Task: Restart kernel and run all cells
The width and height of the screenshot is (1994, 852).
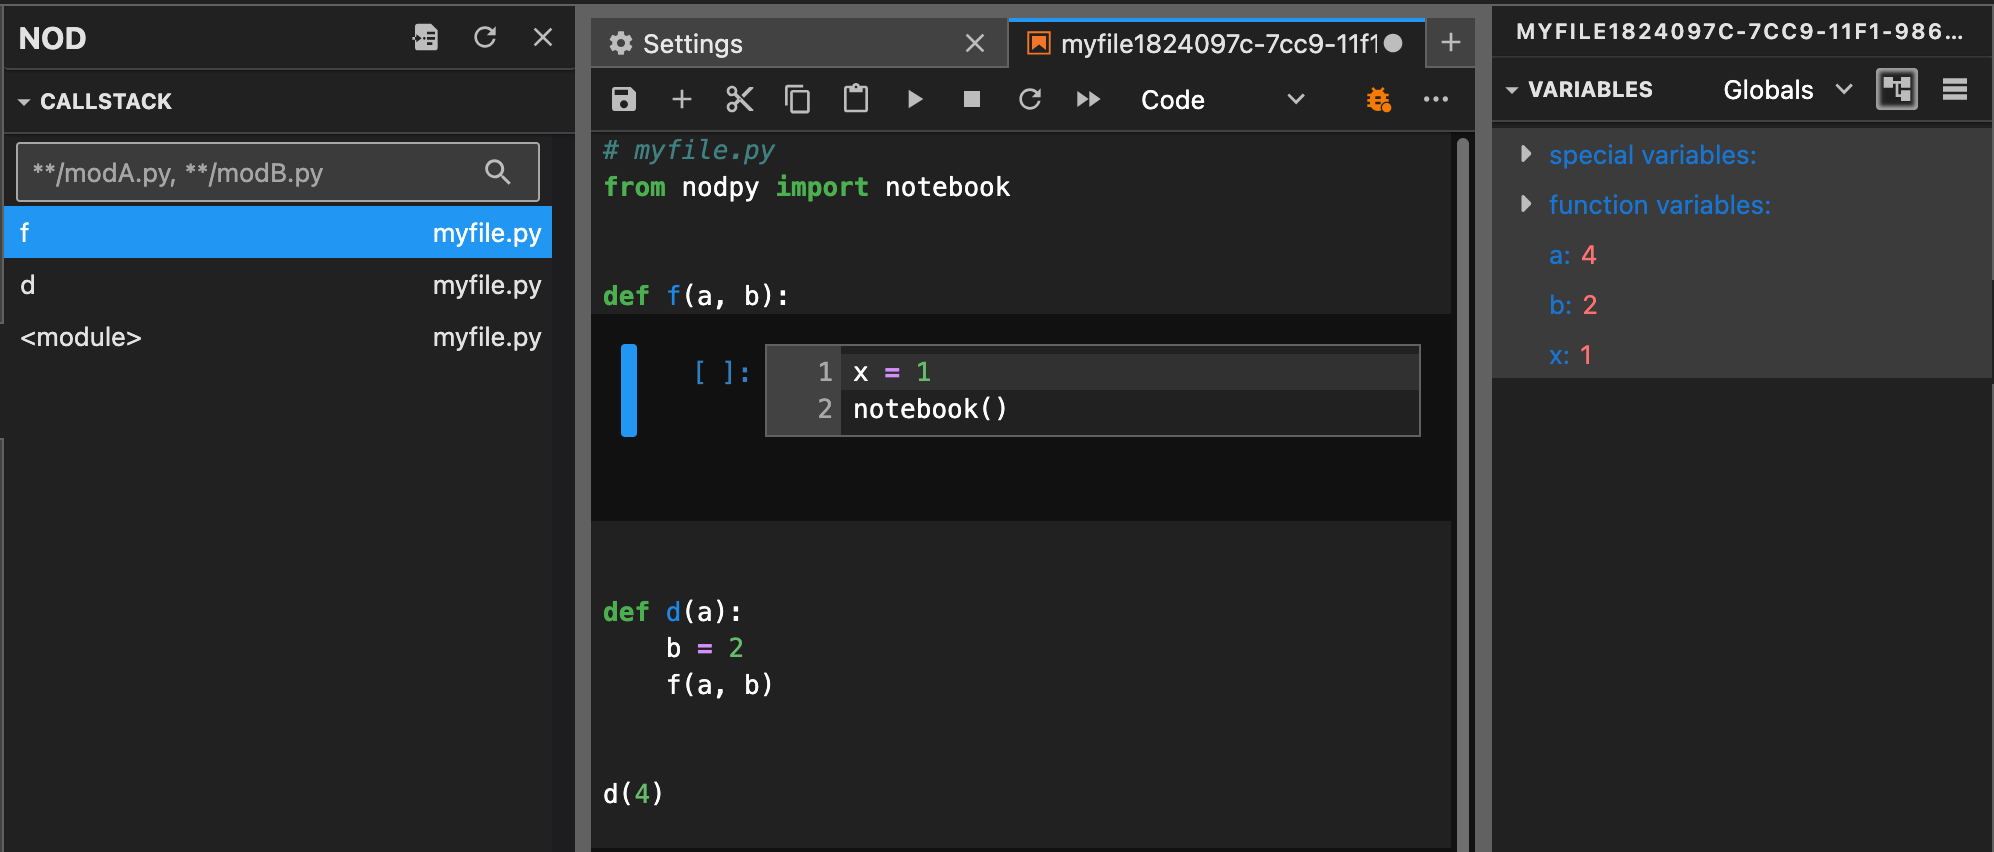Action: pyautogui.click(x=1088, y=99)
